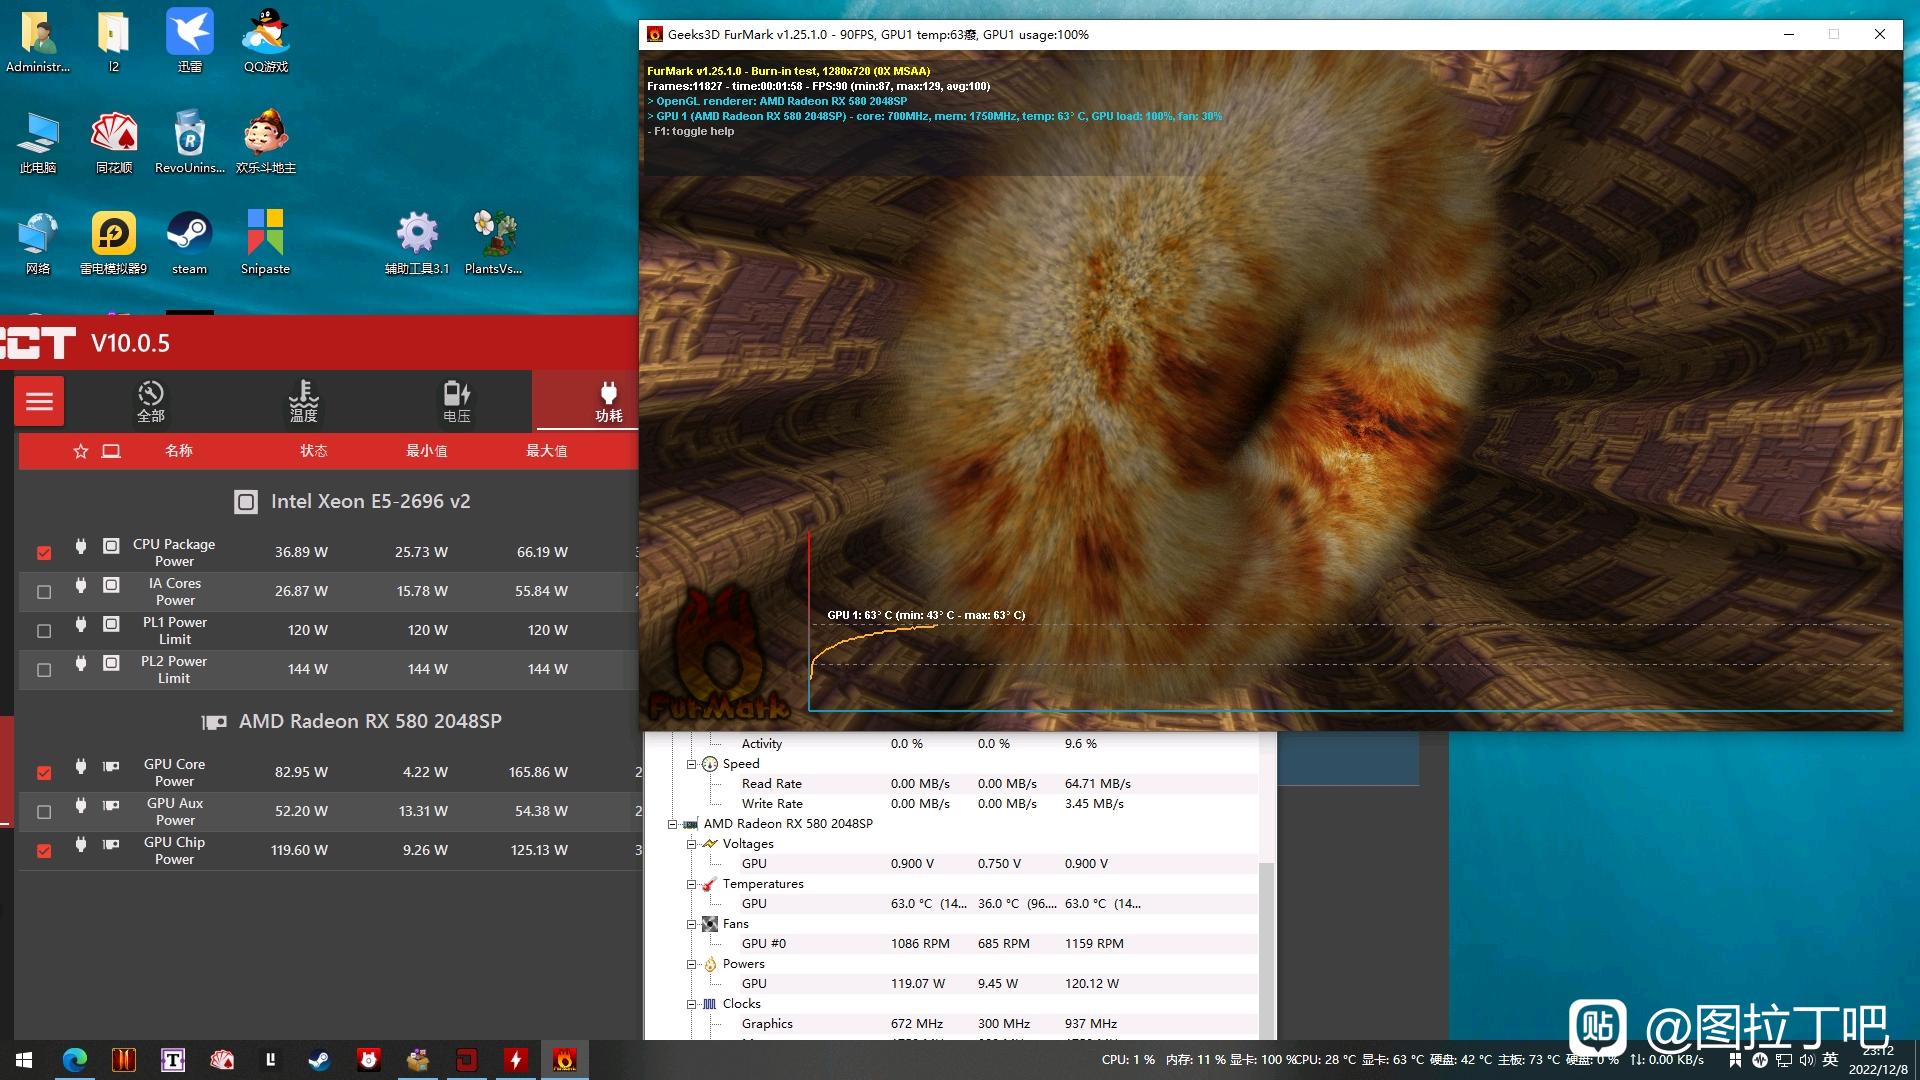This screenshot has height=1080, width=1920.
Task: Open the I2 folder icon on desktop
Action: pyautogui.click(x=113, y=42)
